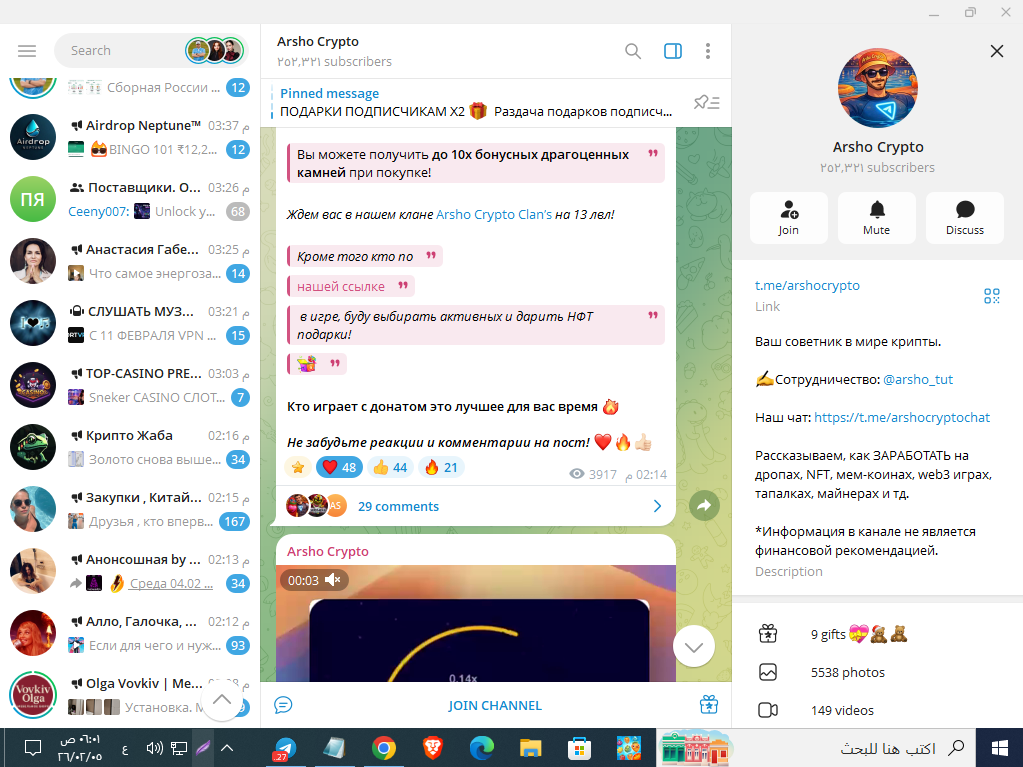This screenshot has width=1023, height=767.
Task: Open Brave browser from the taskbar
Action: [433, 748]
